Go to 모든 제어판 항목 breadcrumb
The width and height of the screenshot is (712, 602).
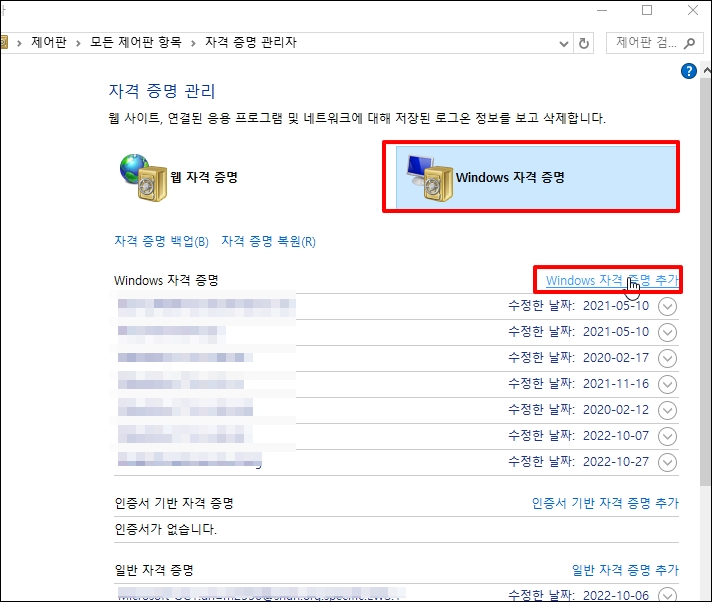coord(136,42)
